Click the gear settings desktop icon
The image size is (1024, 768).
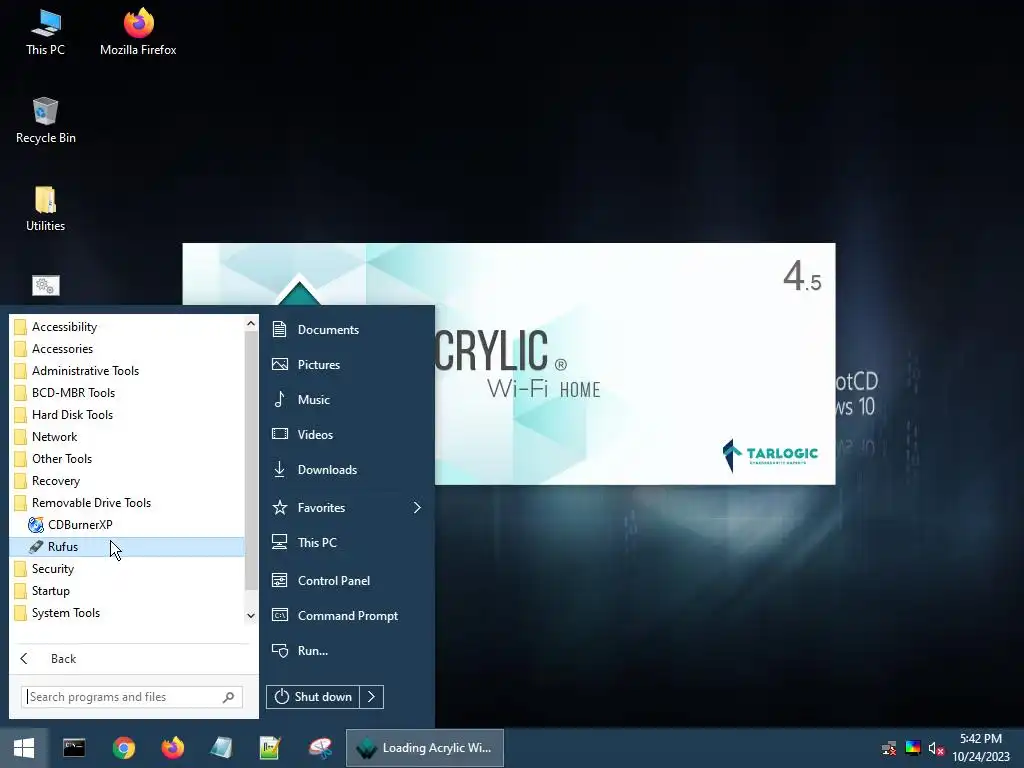[46, 285]
